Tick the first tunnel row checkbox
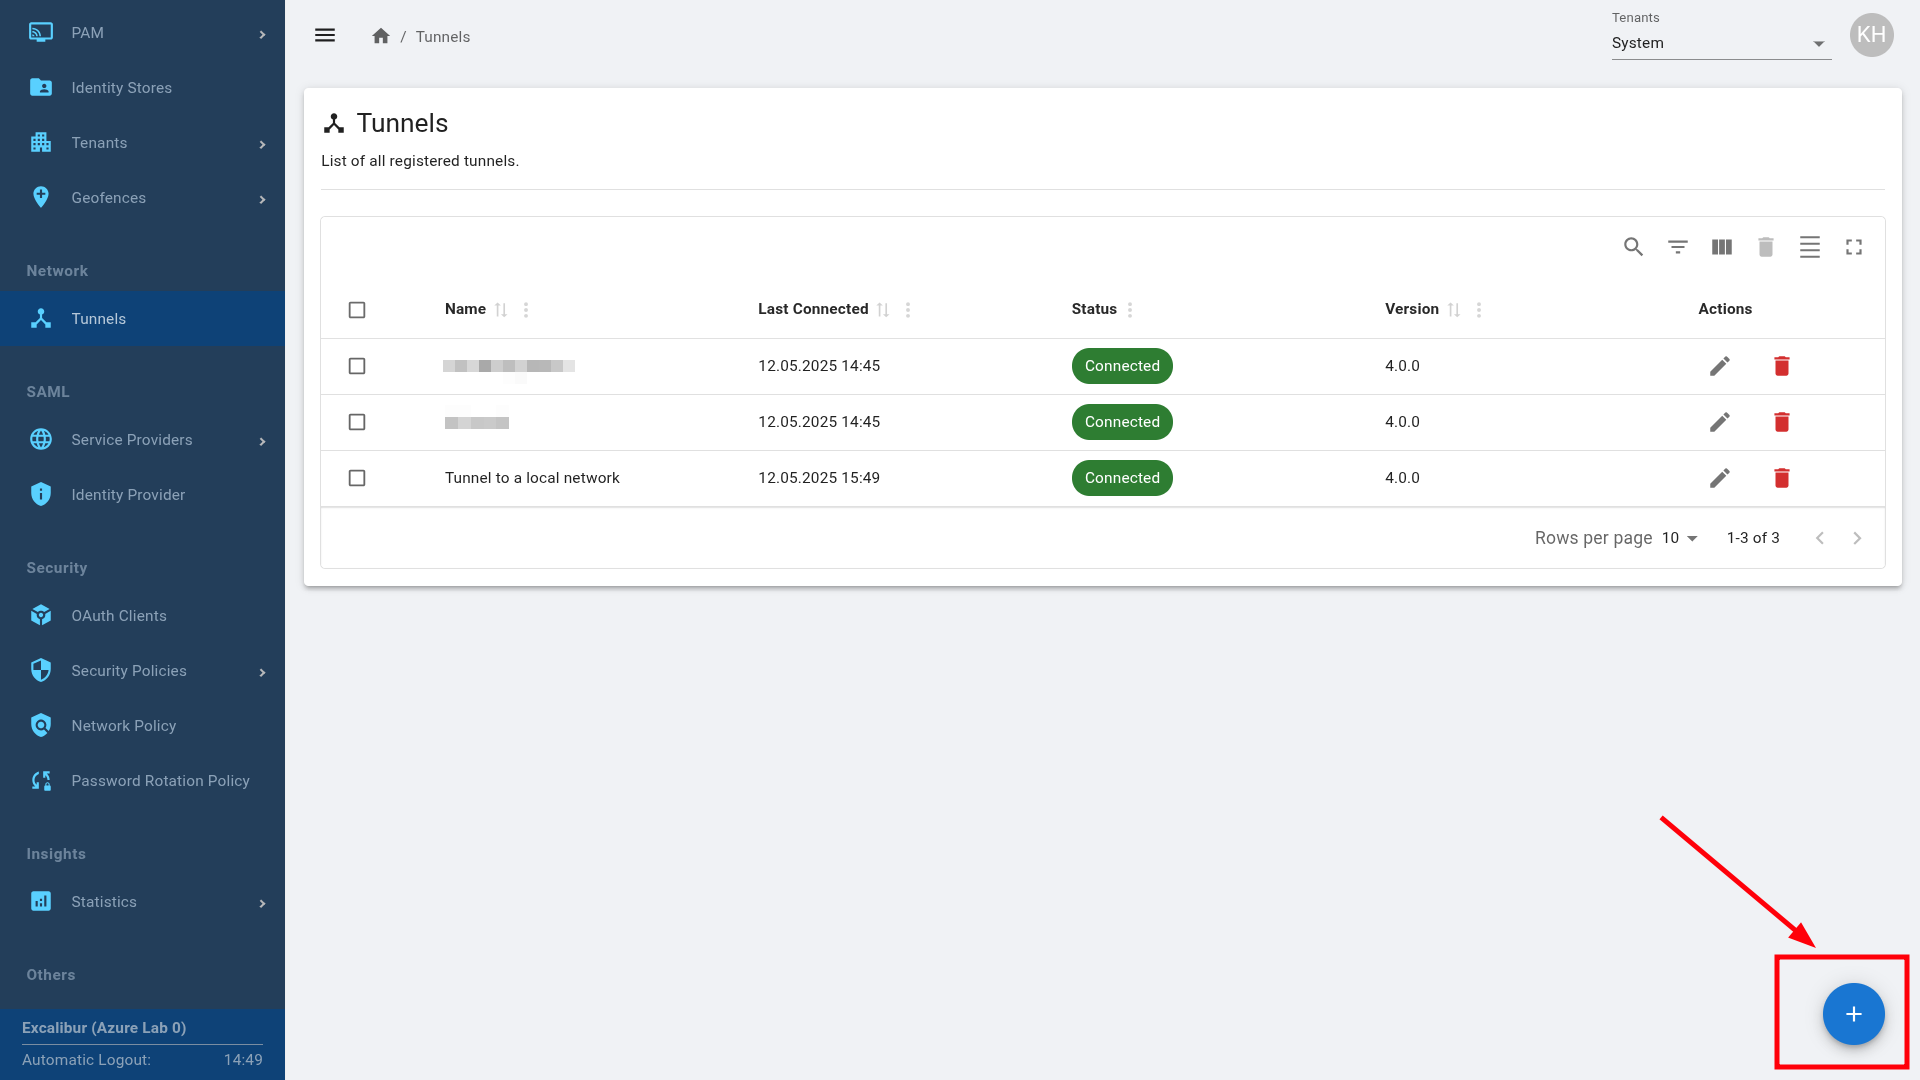This screenshot has width=1920, height=1080. [x=357, y=366]
